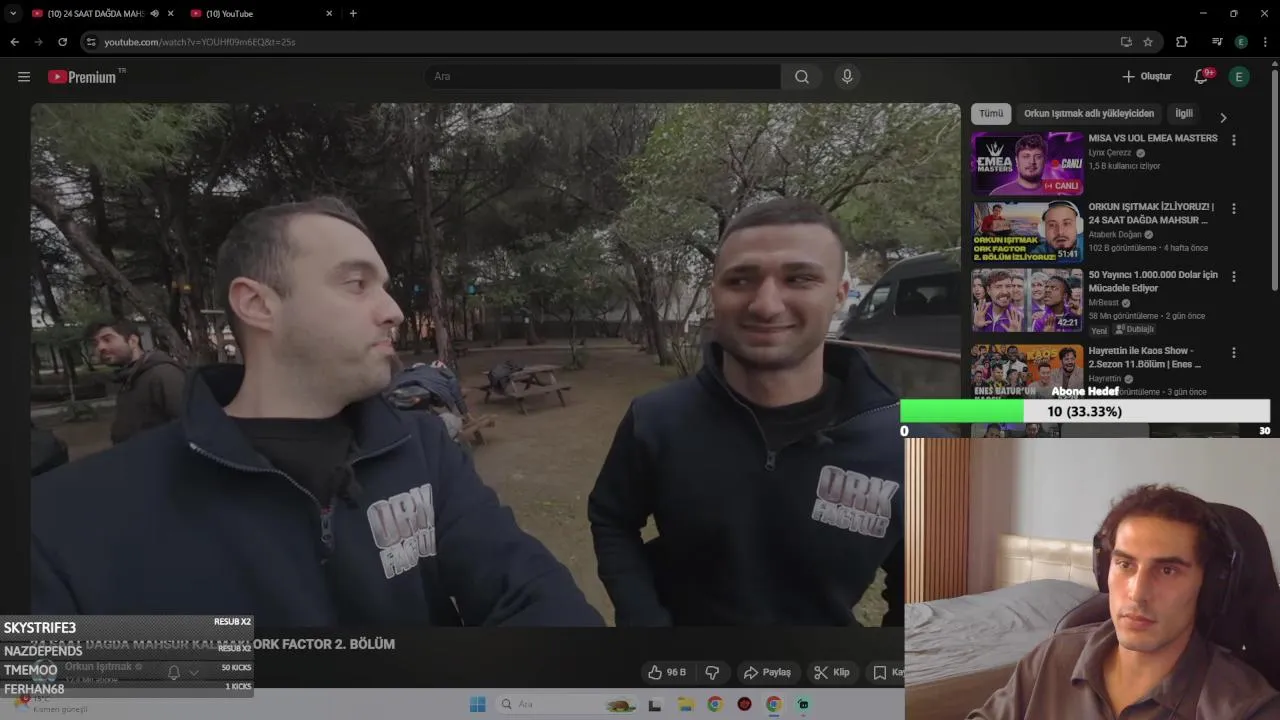Click the taskbar Ara search box
Viewport: 1280px width, 720px height.
click(x=567, y=704)
